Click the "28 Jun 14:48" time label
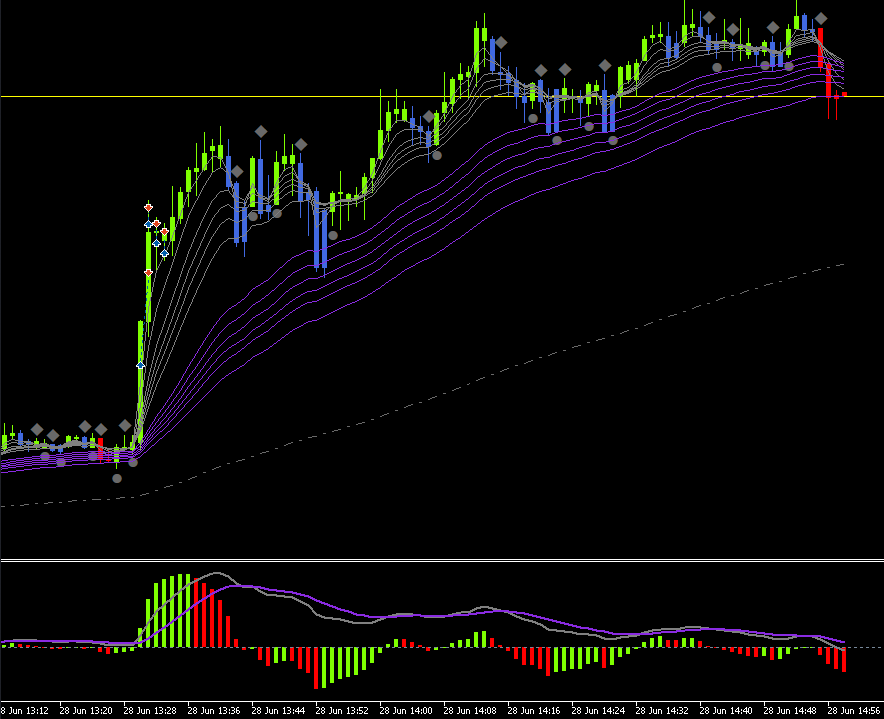Image resolution: width=884 pixels, height=719 pixels. (790, 711)
